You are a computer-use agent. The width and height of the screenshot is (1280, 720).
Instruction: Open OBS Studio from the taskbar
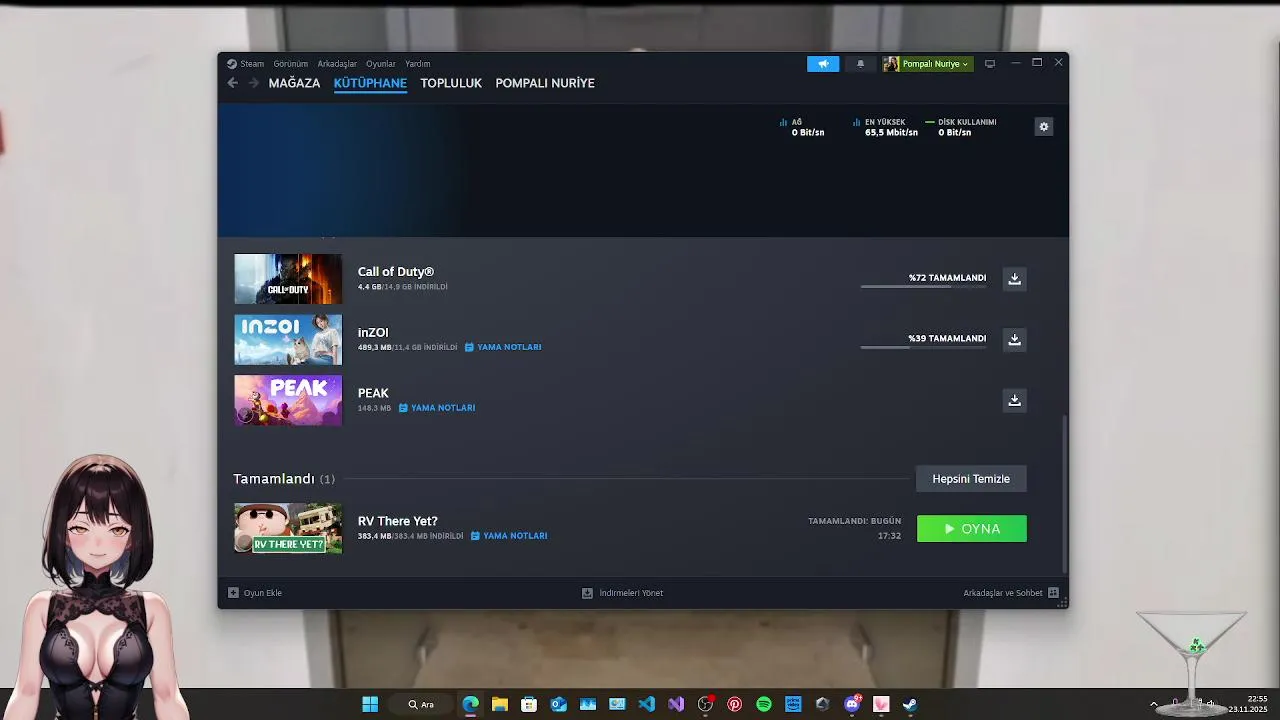[705, 704]
